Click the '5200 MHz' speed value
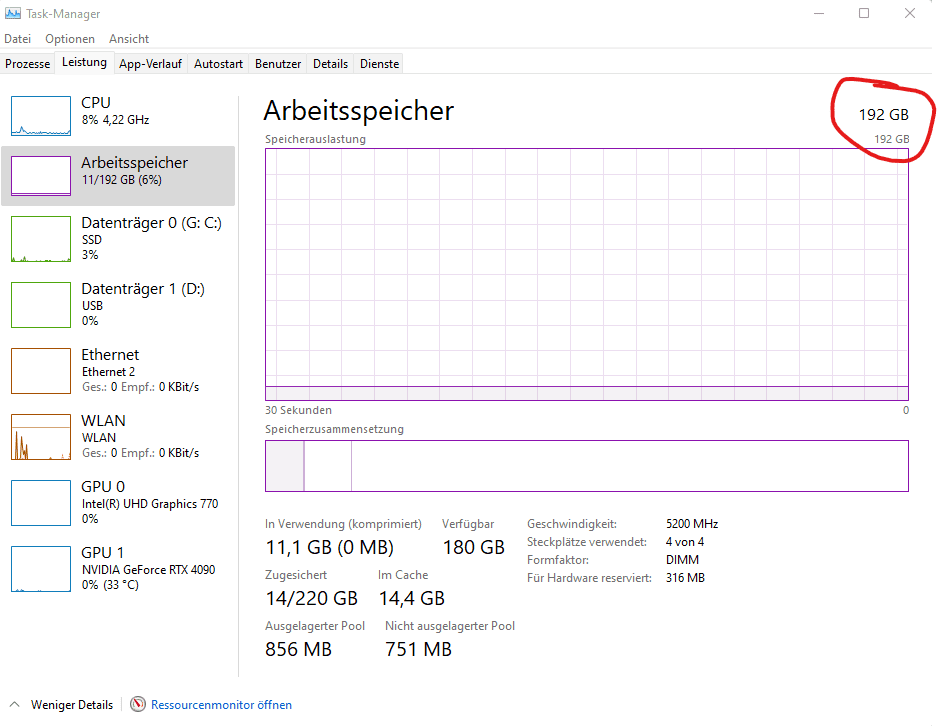 pyautogui.click(x=692, y=524)
